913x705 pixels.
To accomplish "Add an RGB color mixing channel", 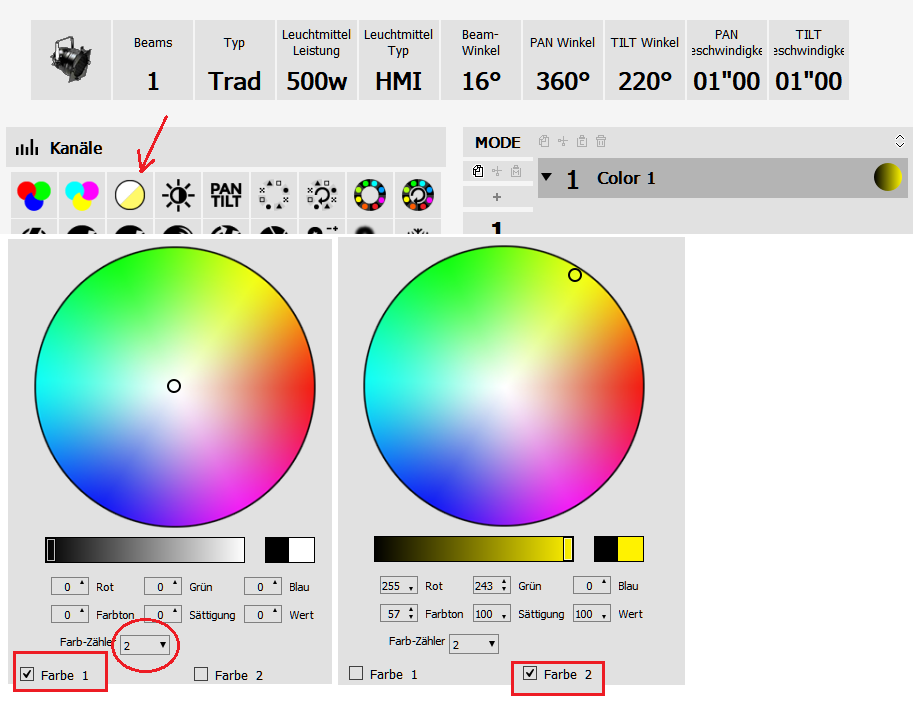I will point(34,195).
